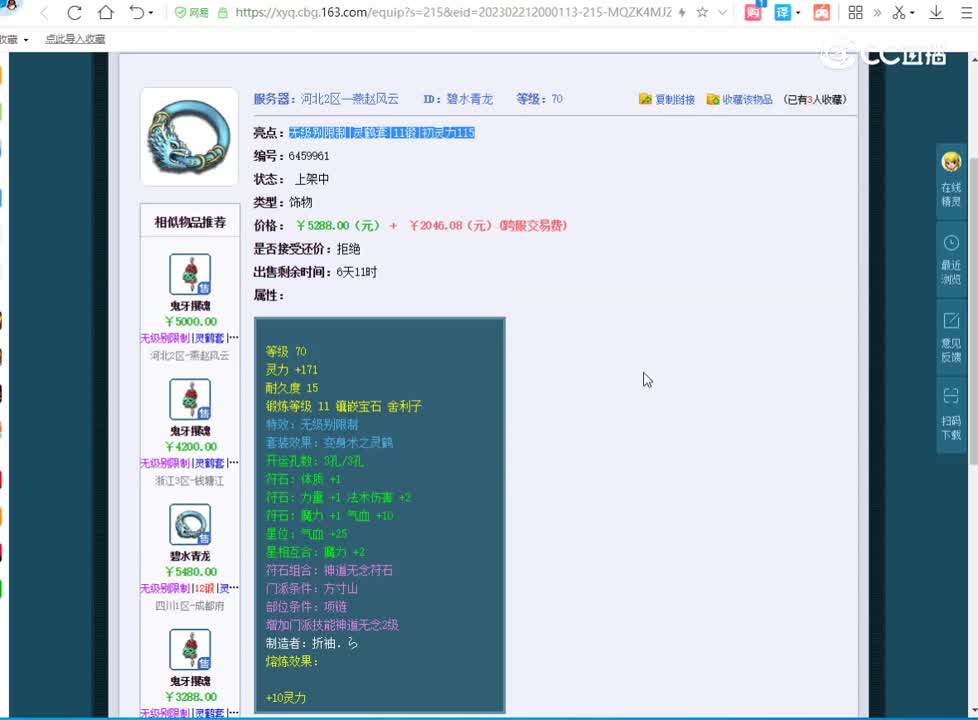
Task: Open the extensions grid icon
Action: [x=855, y=12]
